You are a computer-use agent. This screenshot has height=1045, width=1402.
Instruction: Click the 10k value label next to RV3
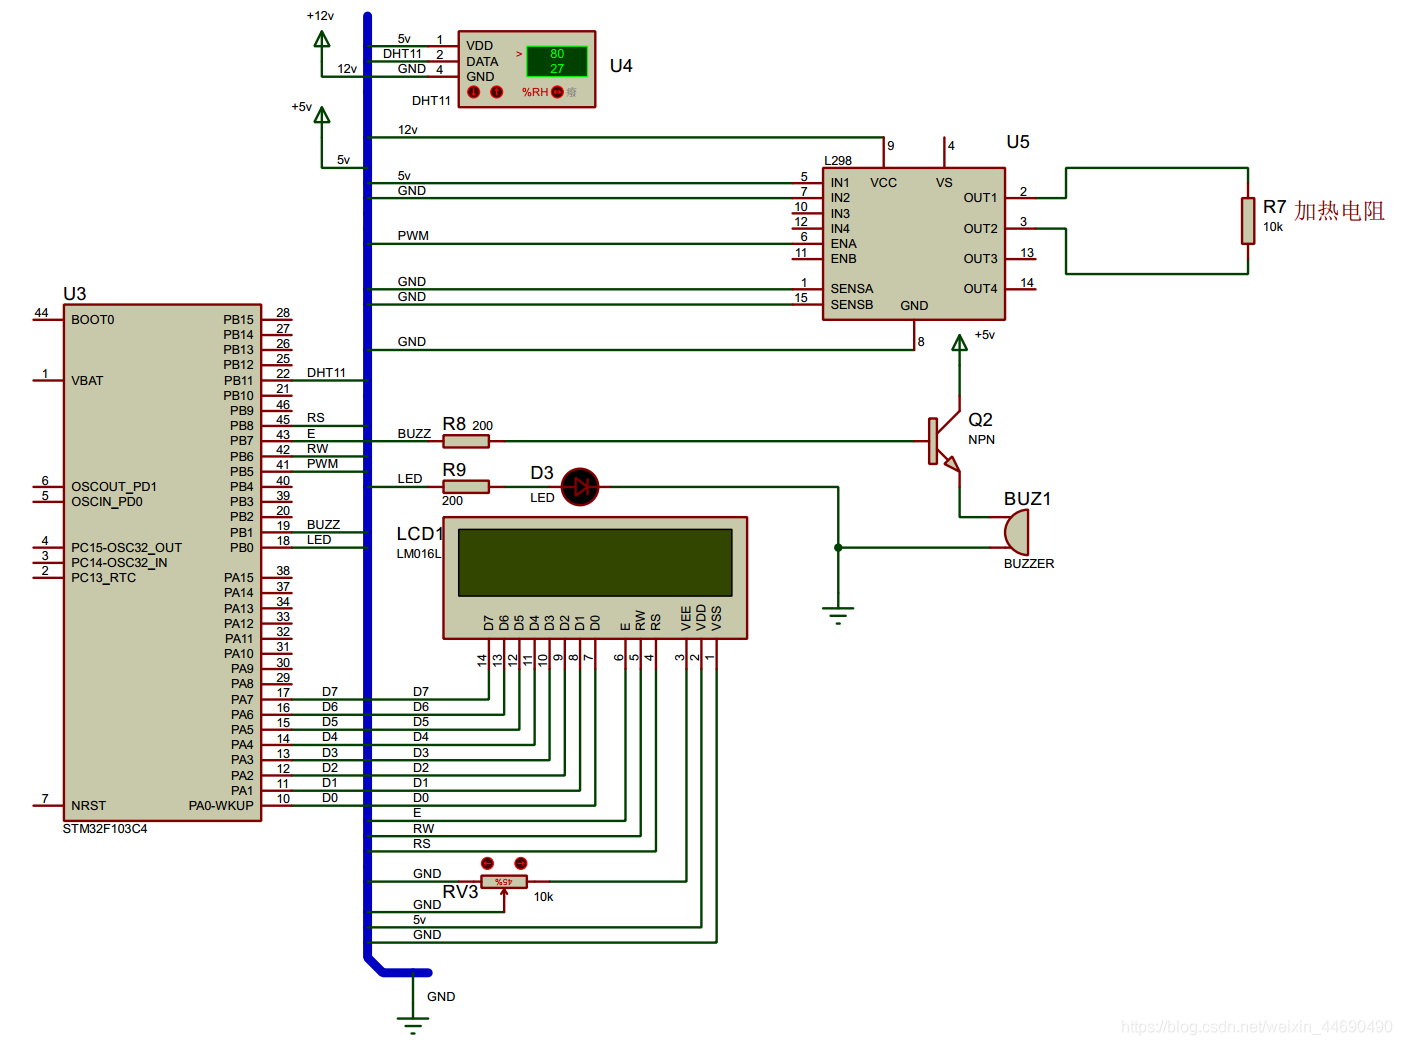click(543, 897)
